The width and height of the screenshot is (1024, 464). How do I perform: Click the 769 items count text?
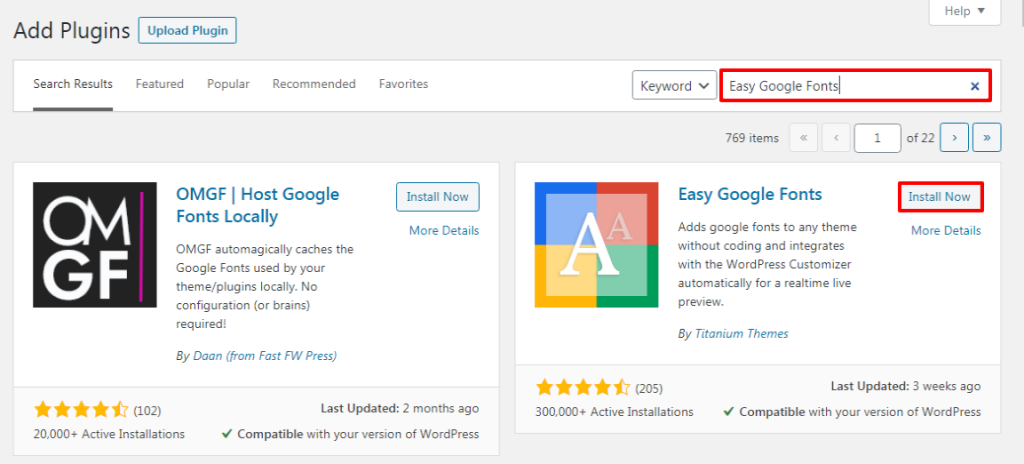(752, 138)
